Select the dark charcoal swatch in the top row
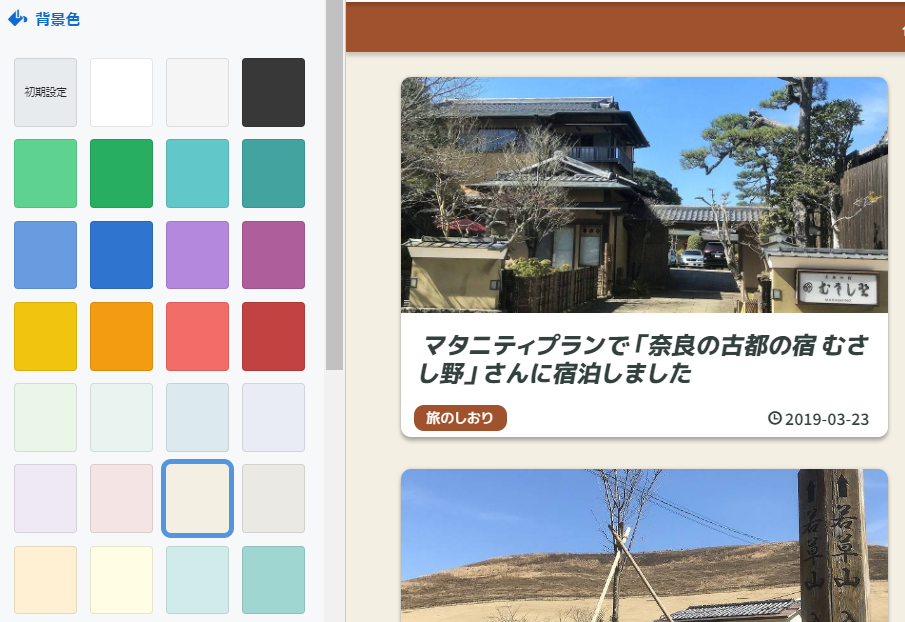This screenshot has width=905, height=622. 273,92
